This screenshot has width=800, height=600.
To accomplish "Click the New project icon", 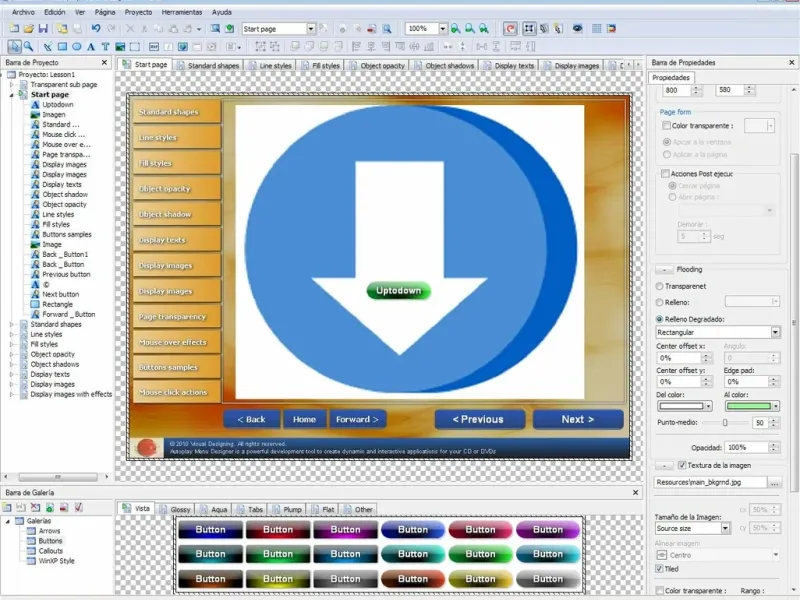I will [14, 29].
